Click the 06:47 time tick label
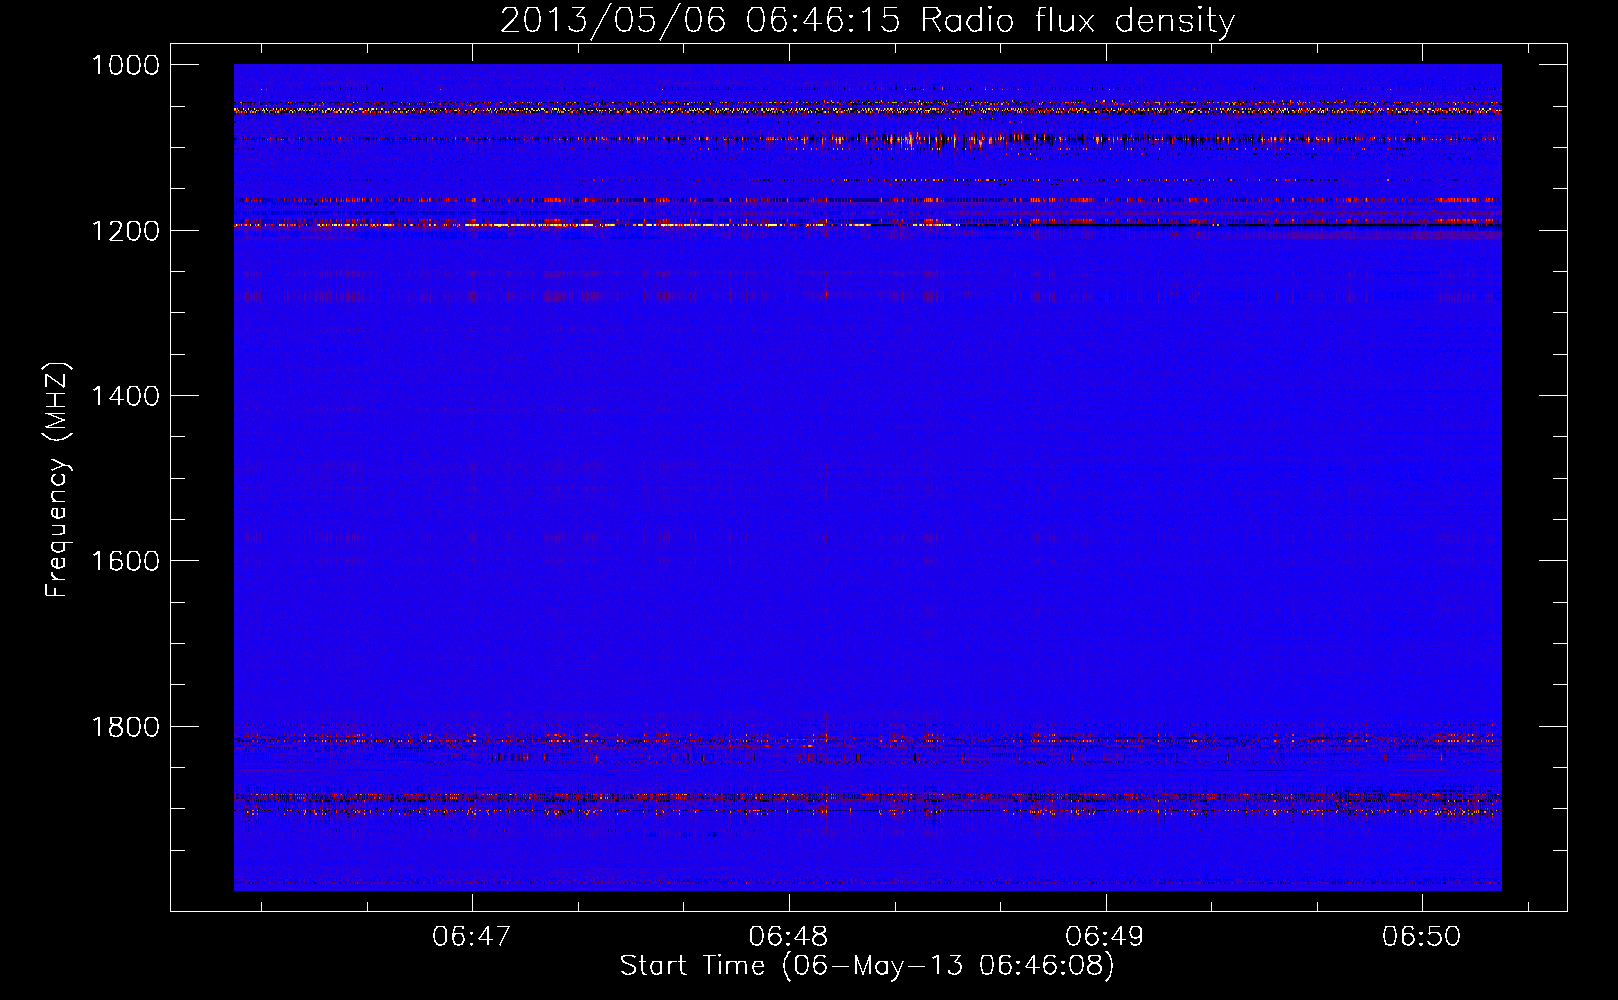 (471, 937)
